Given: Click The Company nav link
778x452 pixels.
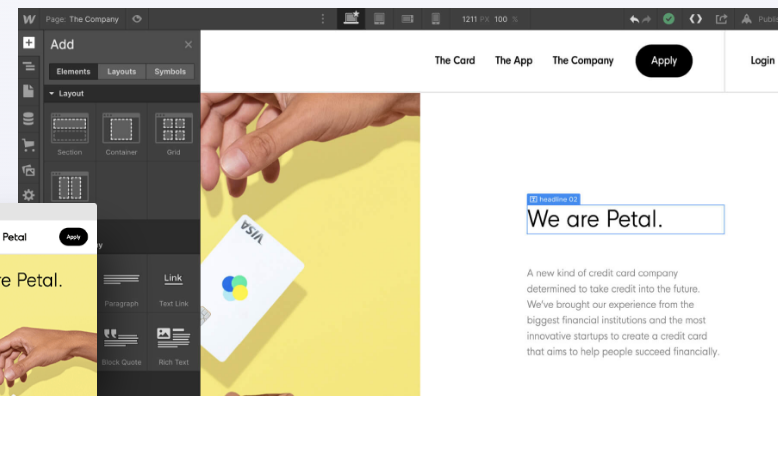Looking at the screenshot, I should coord(583,61).
